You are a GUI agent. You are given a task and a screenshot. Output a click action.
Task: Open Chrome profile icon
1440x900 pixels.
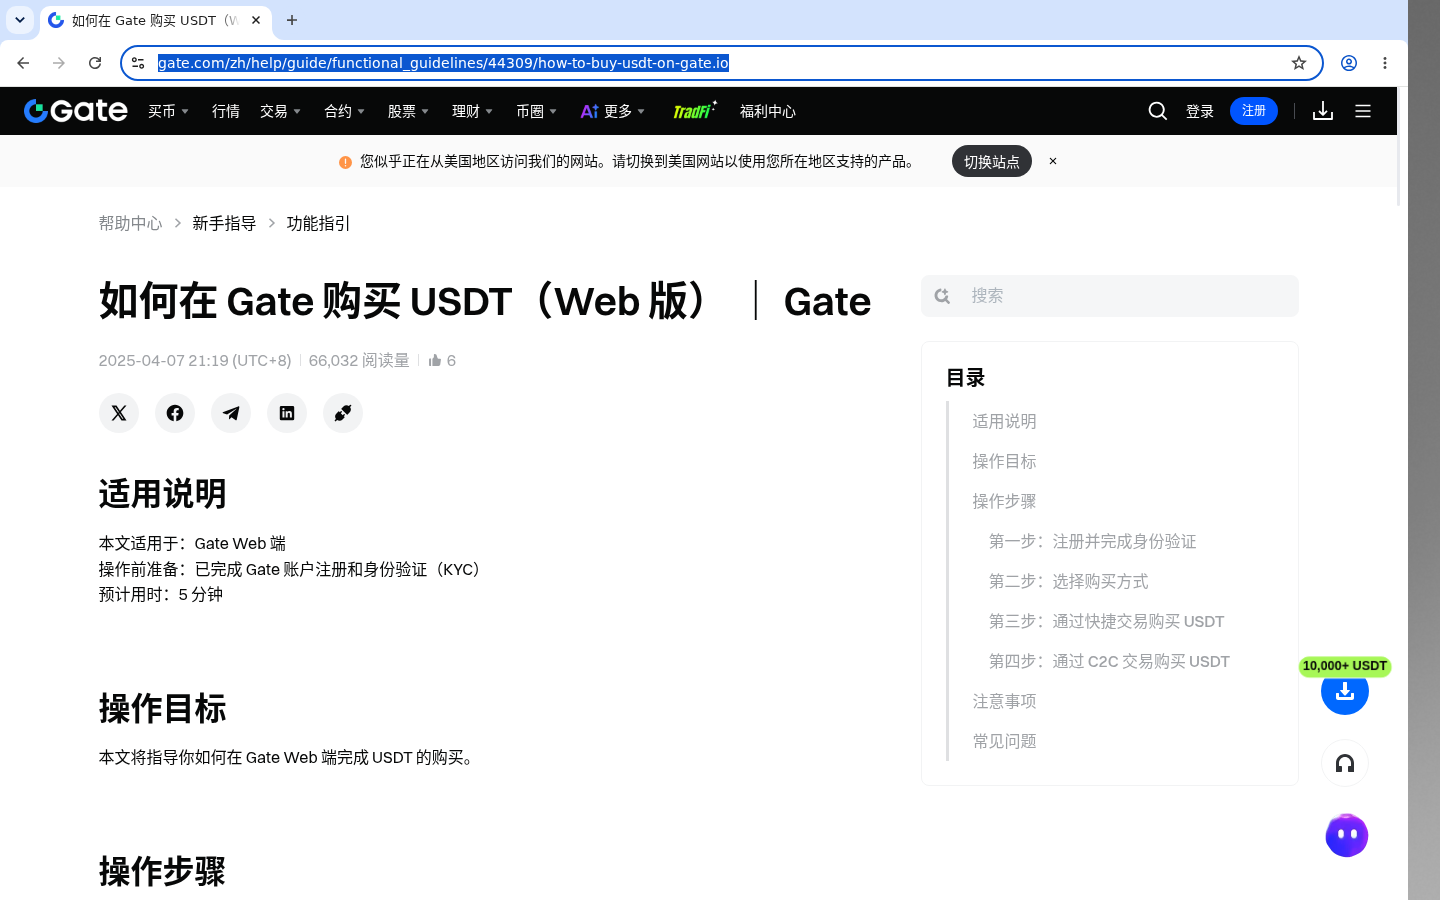pyautogui.click(x=1349, y=63)
